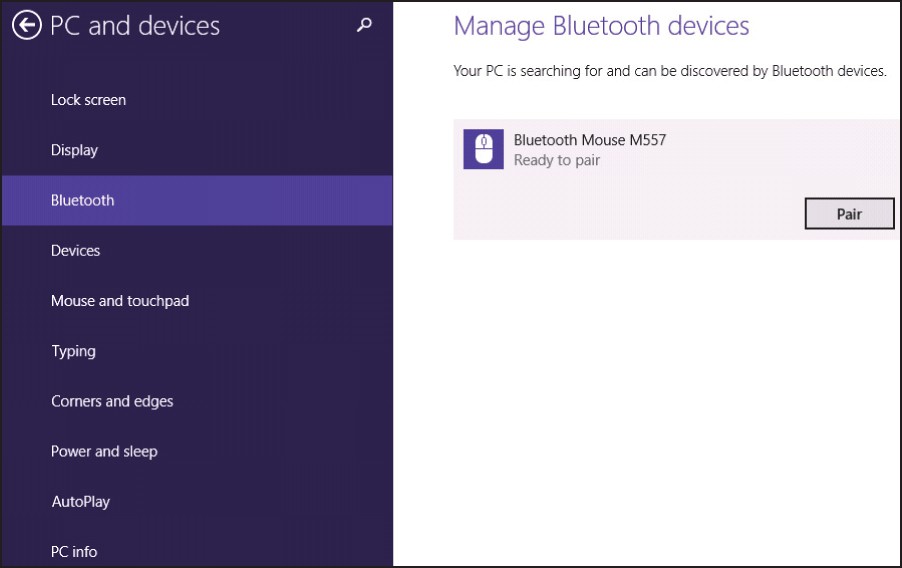Click the back arrow icon
Image resolution: width=902 pixels, height=568 pixels.
click(27, 26)
